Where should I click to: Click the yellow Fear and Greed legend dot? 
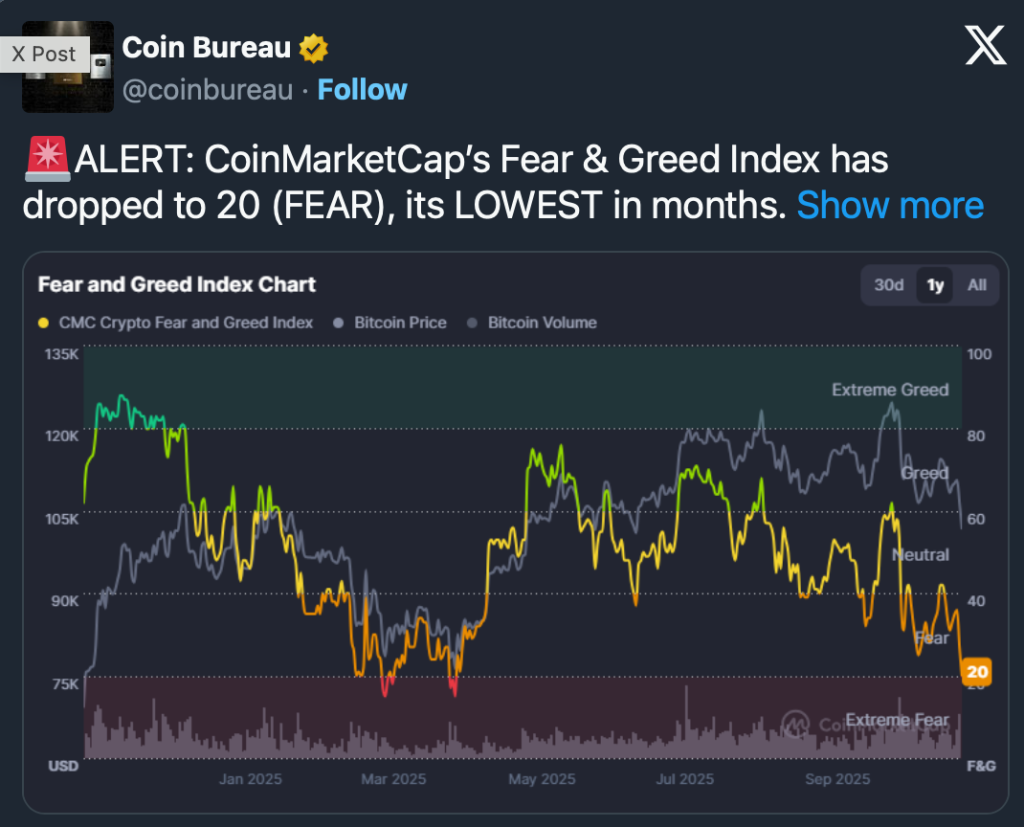pos(43,323)
